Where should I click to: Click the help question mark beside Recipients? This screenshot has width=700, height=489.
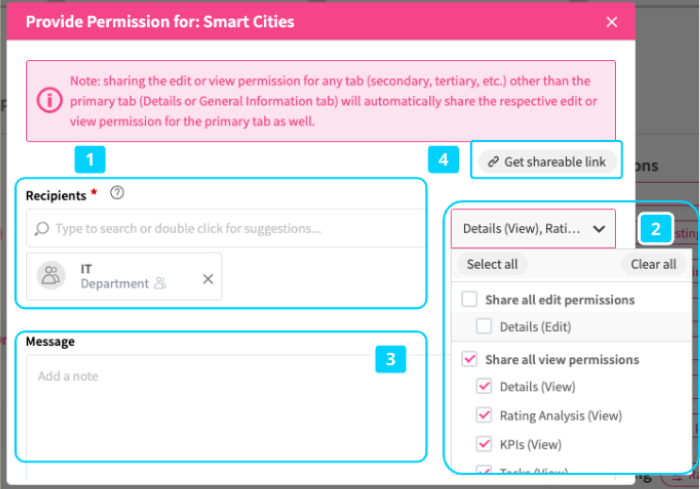[117, 193]
